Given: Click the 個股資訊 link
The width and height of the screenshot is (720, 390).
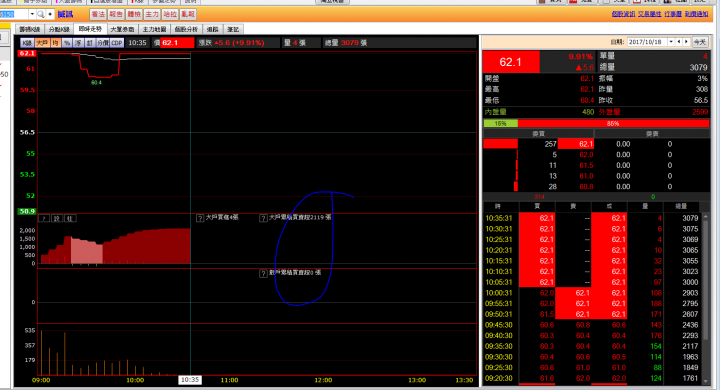Looking at the screenshot, I should [623, 14].
